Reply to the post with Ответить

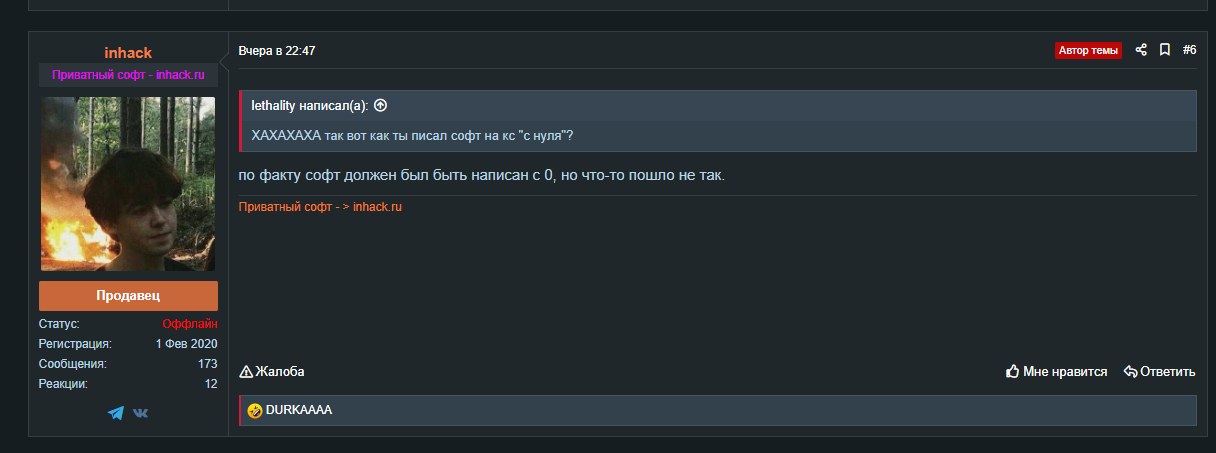[x=1159, y=372]
